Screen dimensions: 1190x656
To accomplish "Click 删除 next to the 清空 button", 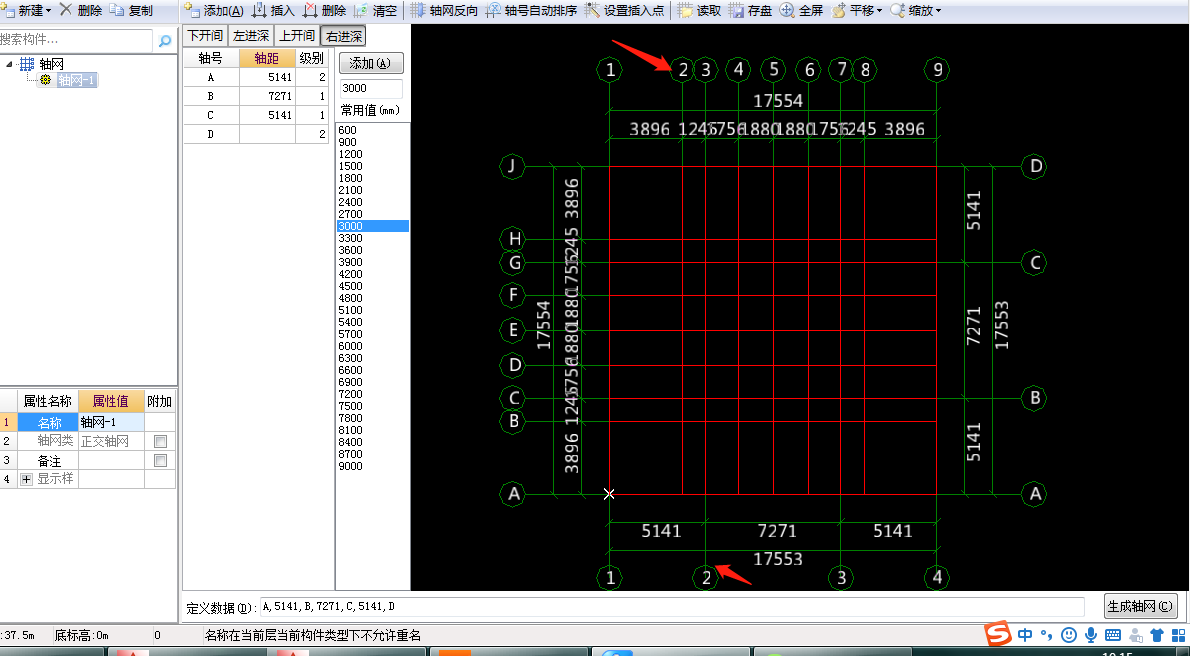I will 324,11.
